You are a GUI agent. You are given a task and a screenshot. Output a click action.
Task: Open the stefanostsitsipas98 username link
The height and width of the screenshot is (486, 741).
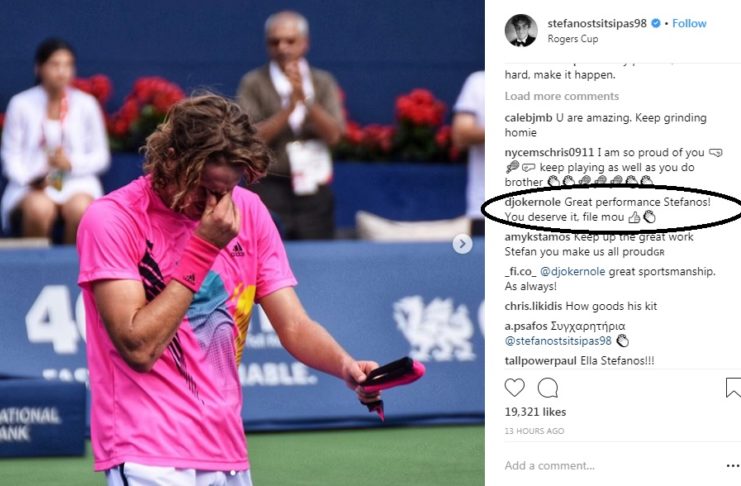point(597,23)
